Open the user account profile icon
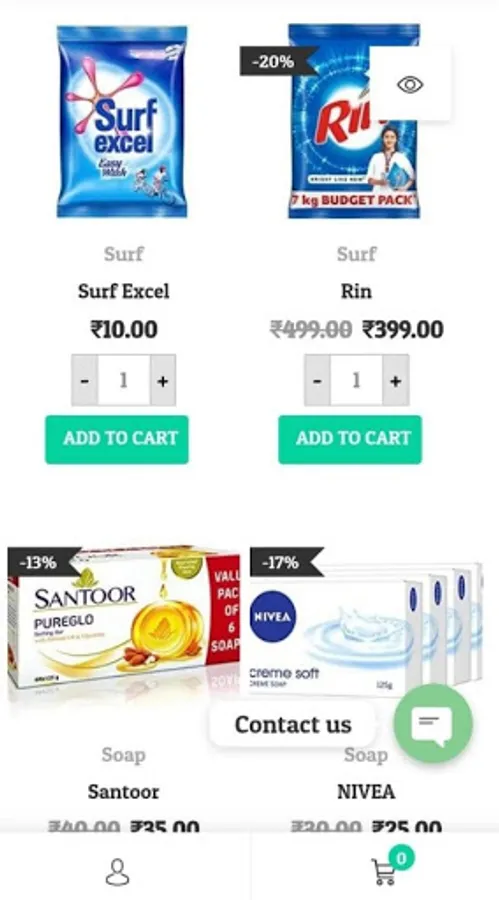The image size is (499, 900). 118,872
